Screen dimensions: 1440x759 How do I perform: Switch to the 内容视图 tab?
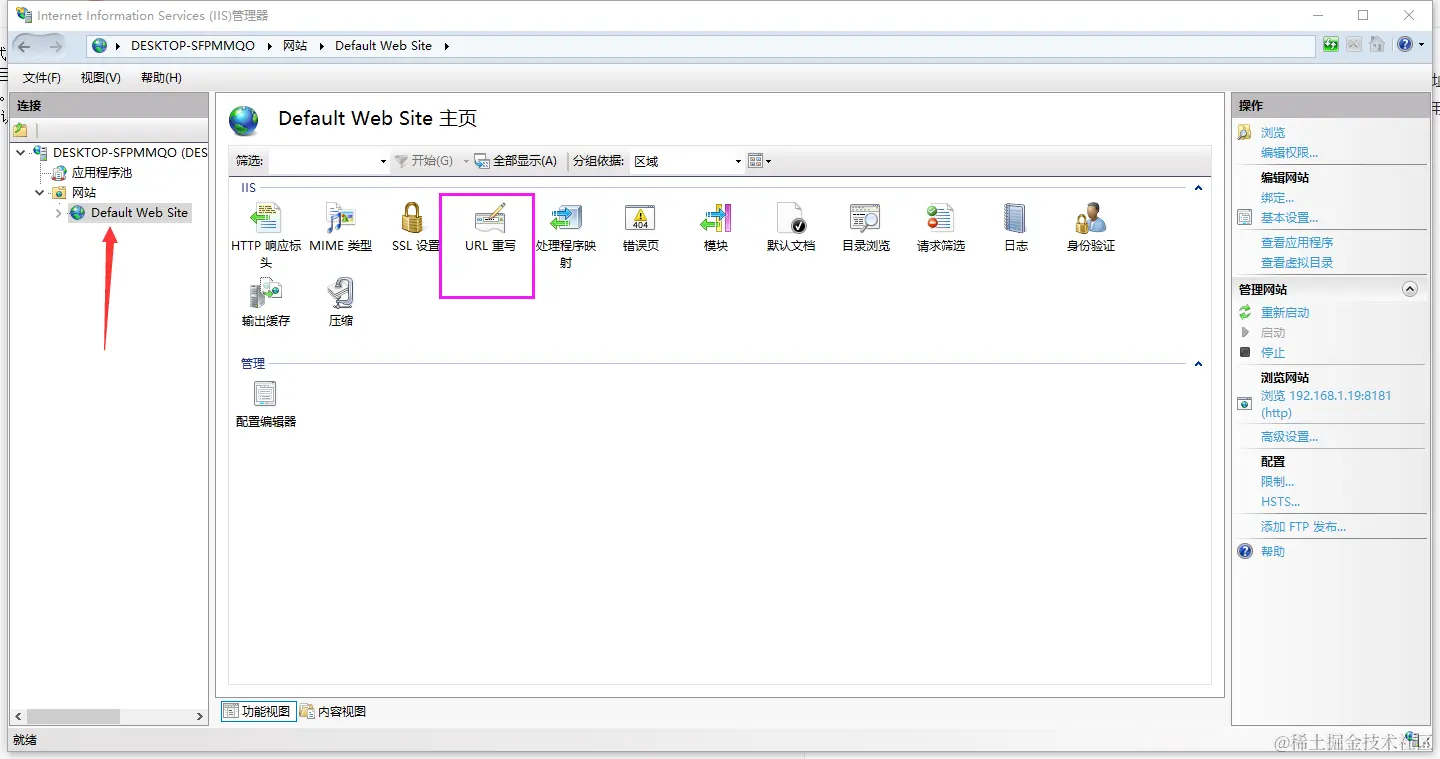tap(333, 711)
